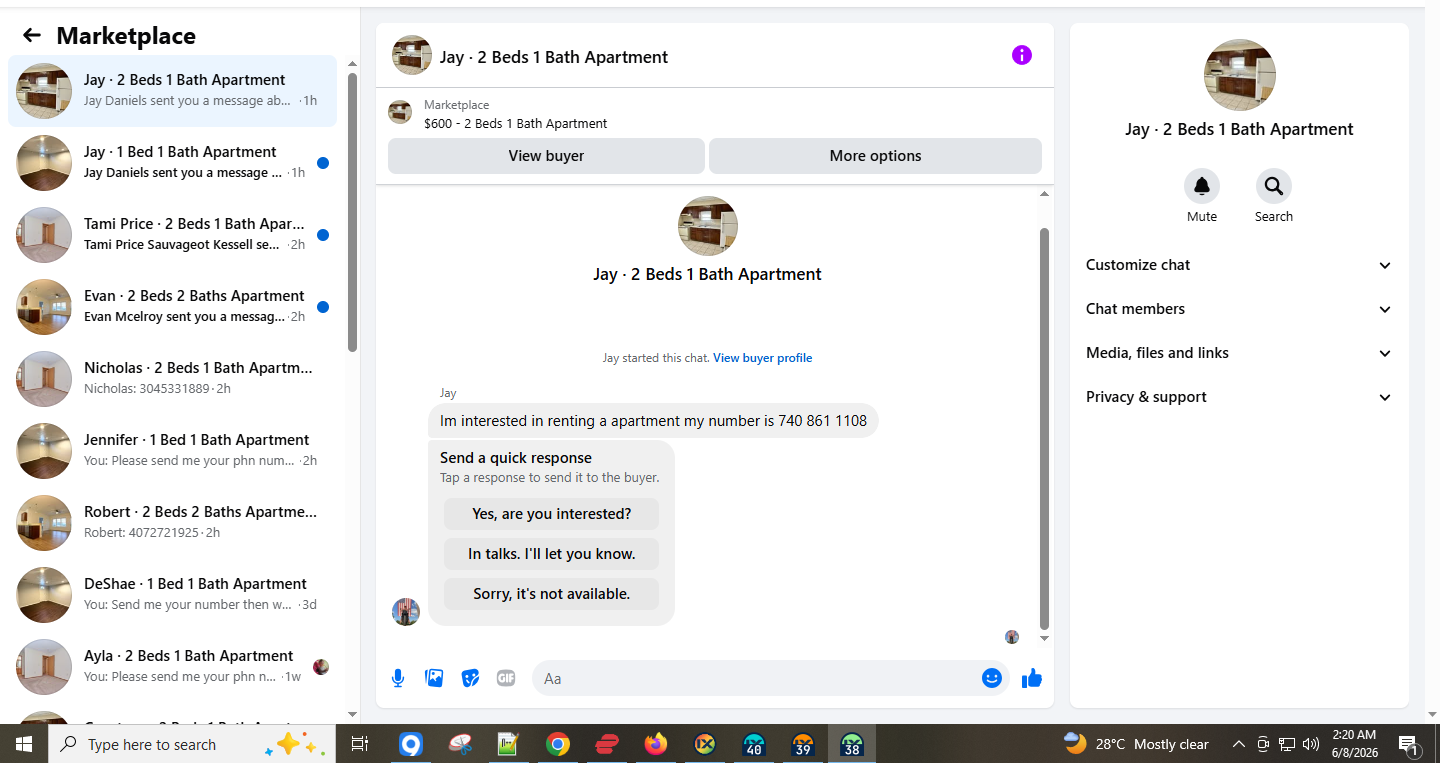This screenshot has width=1440, height=763.
Task: Open Ayla · 2 Beds 1 Bath Apartment chat
Action: click(172, 667)
